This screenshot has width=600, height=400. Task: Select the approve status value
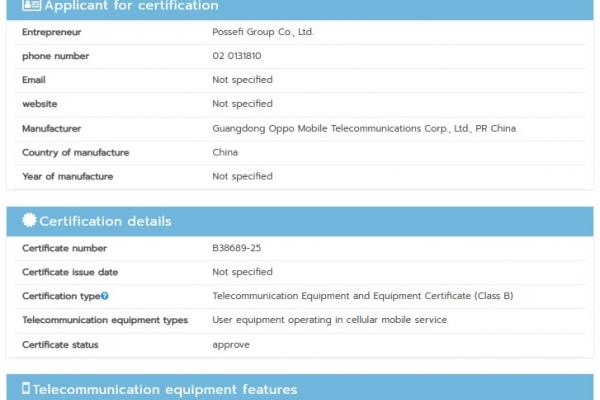[x=231, y=345]
